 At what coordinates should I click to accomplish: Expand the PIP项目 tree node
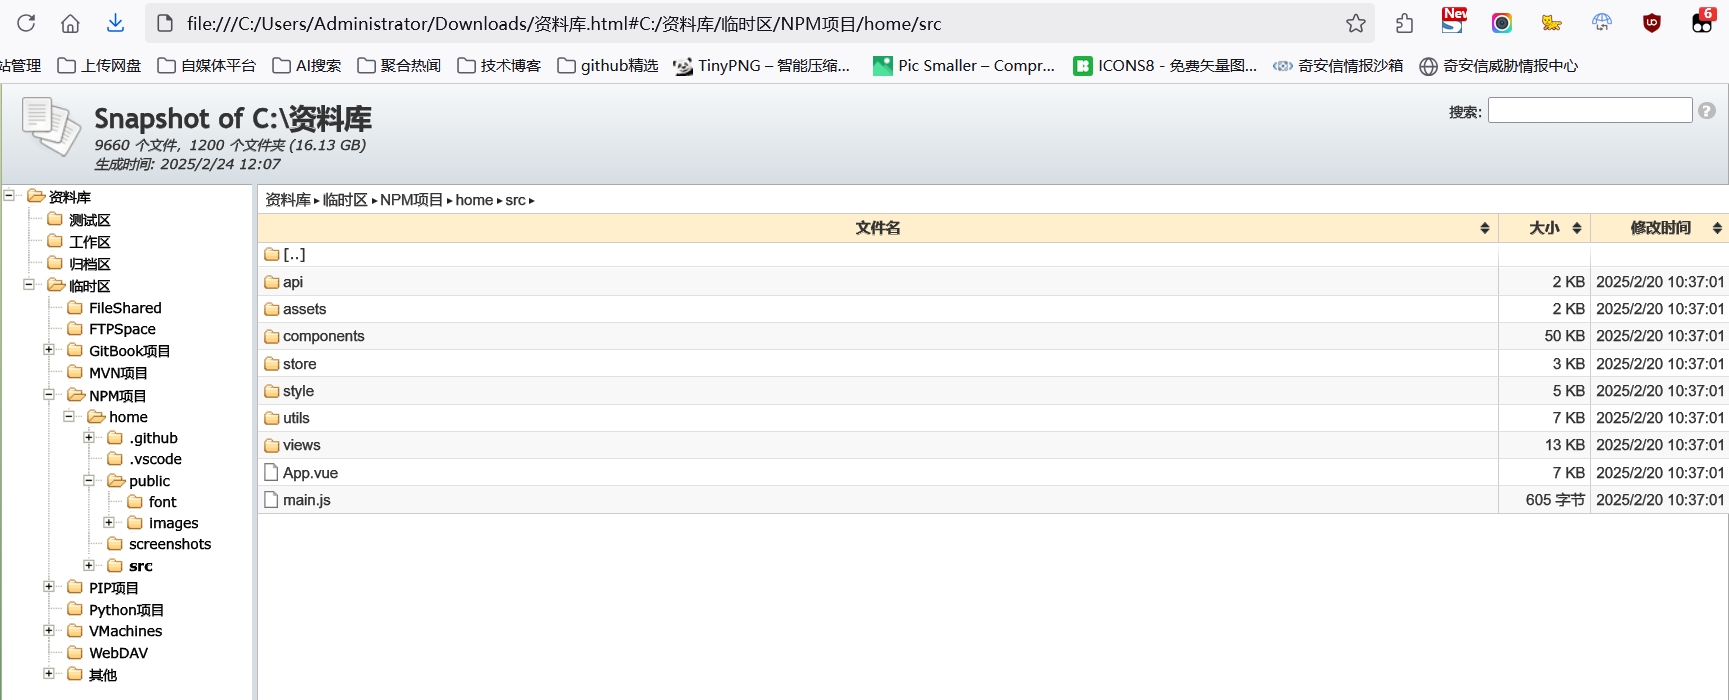coord(49,587)
